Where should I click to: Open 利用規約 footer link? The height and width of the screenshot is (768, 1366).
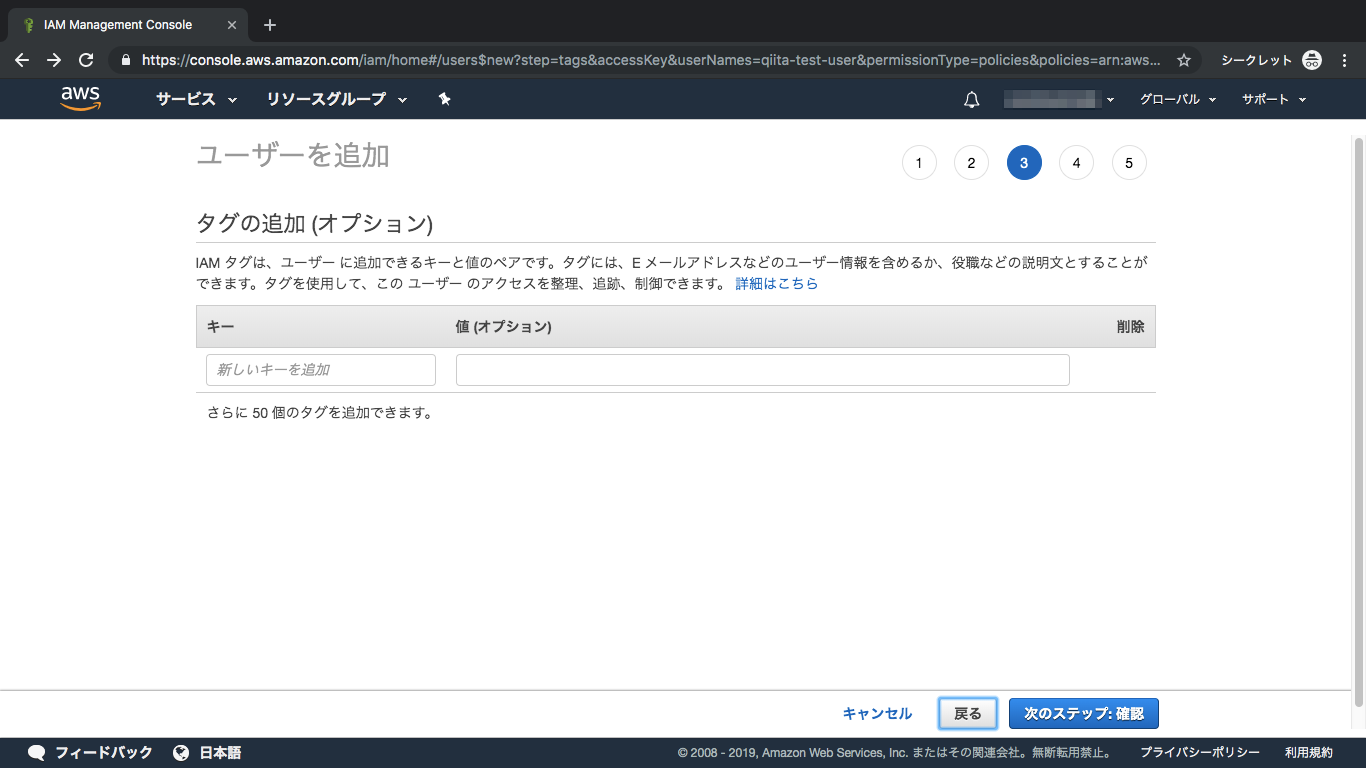tap(1309, 753)
